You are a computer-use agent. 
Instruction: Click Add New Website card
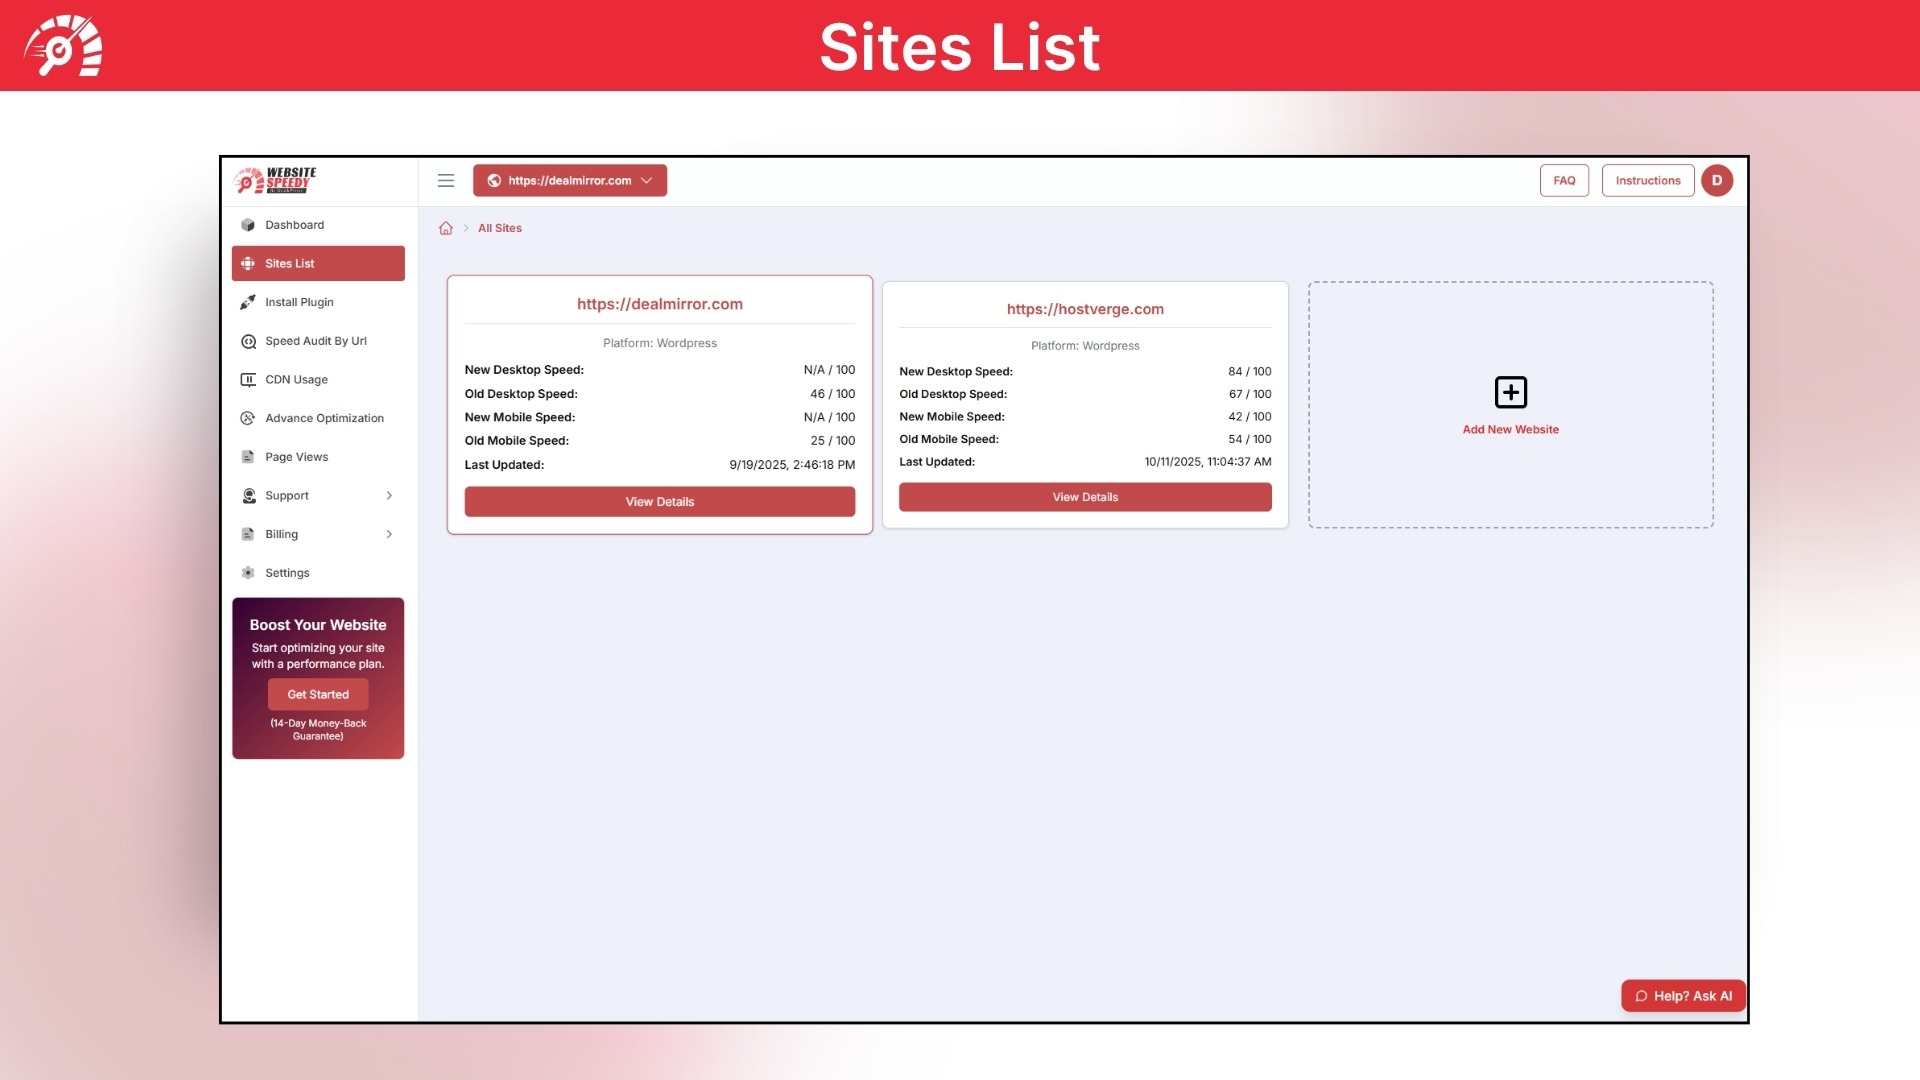pos(1510,404)
